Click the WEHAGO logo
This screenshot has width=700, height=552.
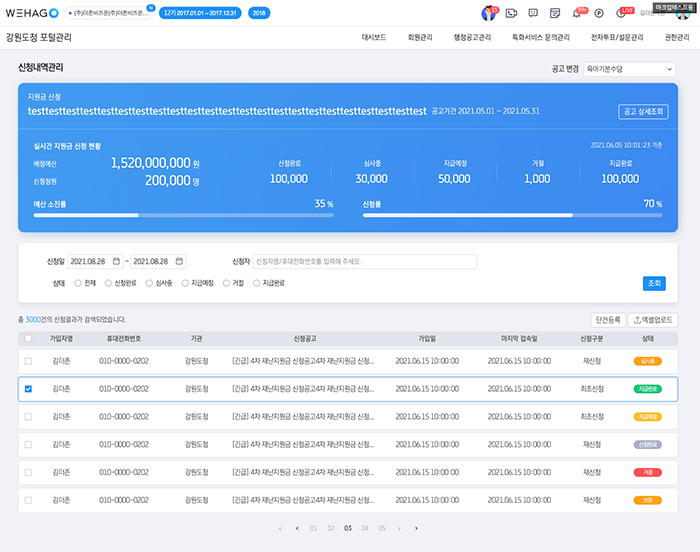(31, 13)
